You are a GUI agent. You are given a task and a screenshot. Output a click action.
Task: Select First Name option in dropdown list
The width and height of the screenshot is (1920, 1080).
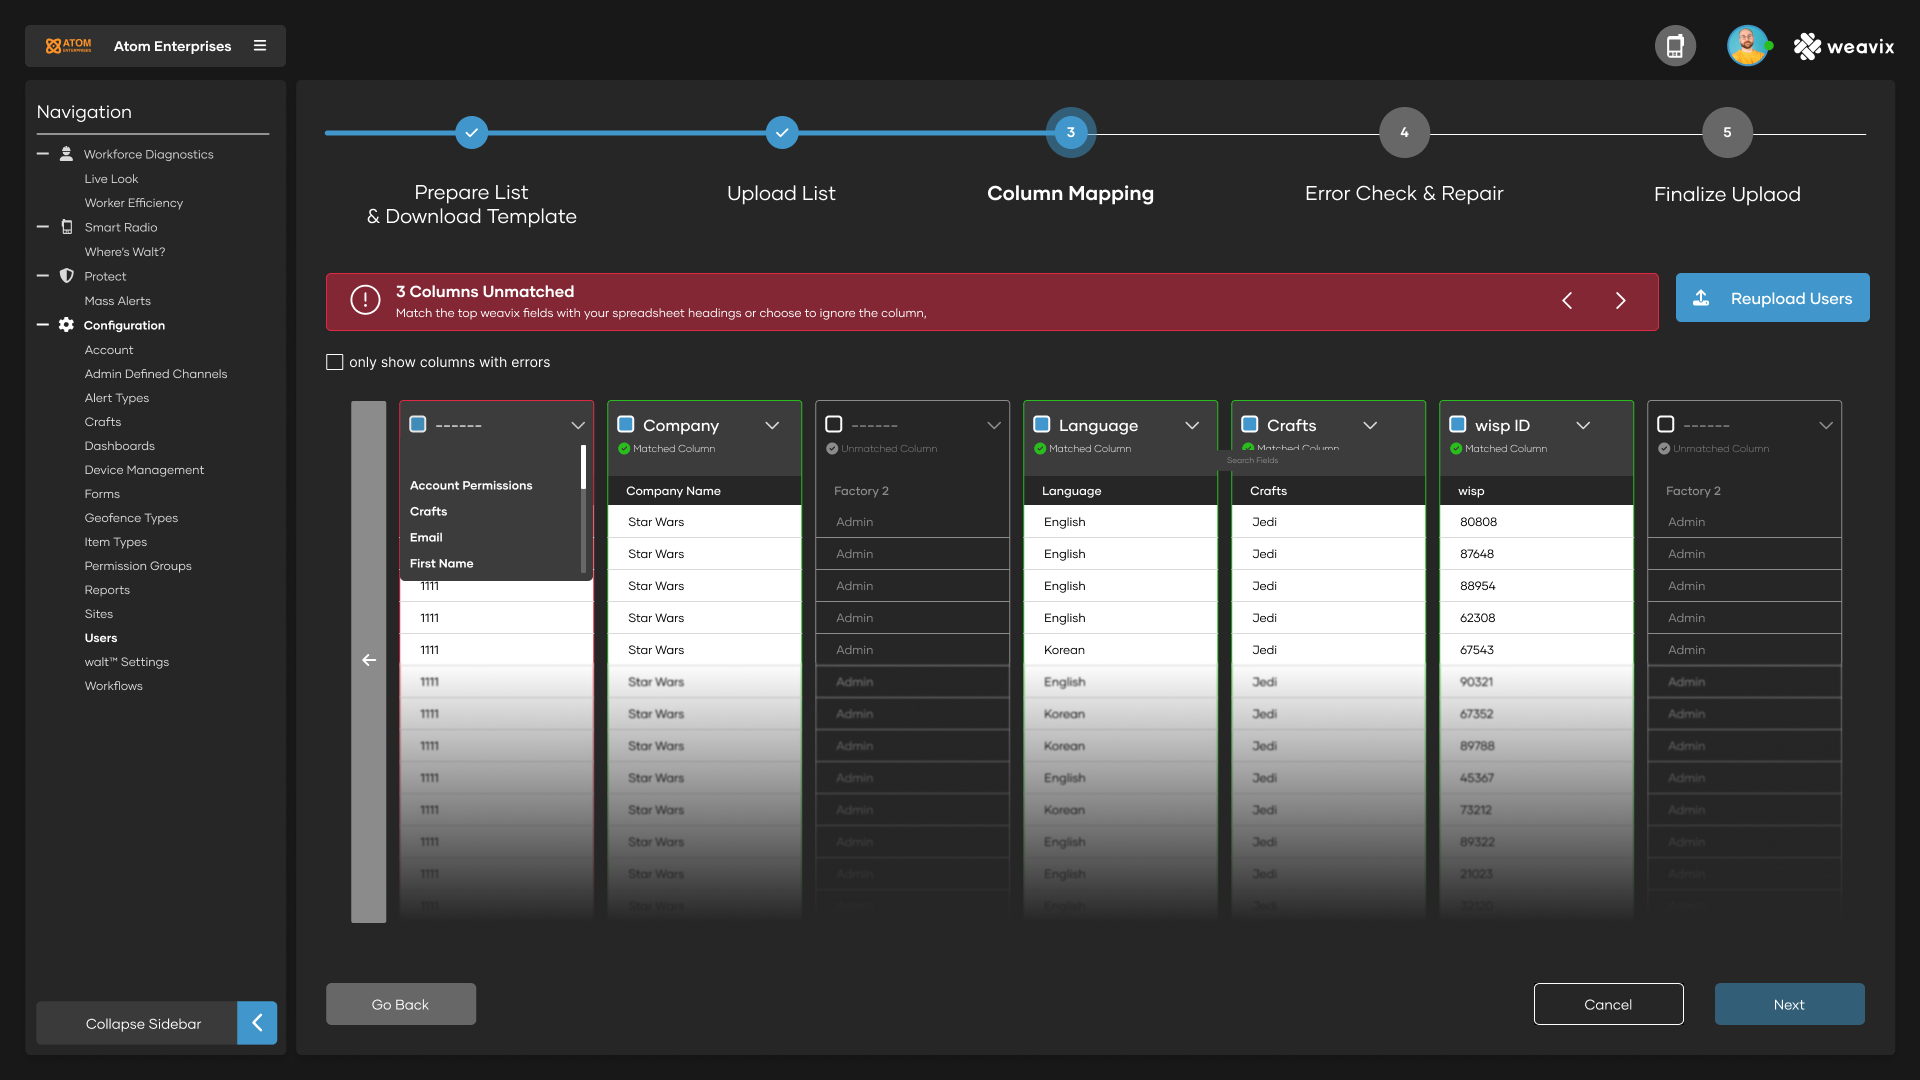click(442, 563)
